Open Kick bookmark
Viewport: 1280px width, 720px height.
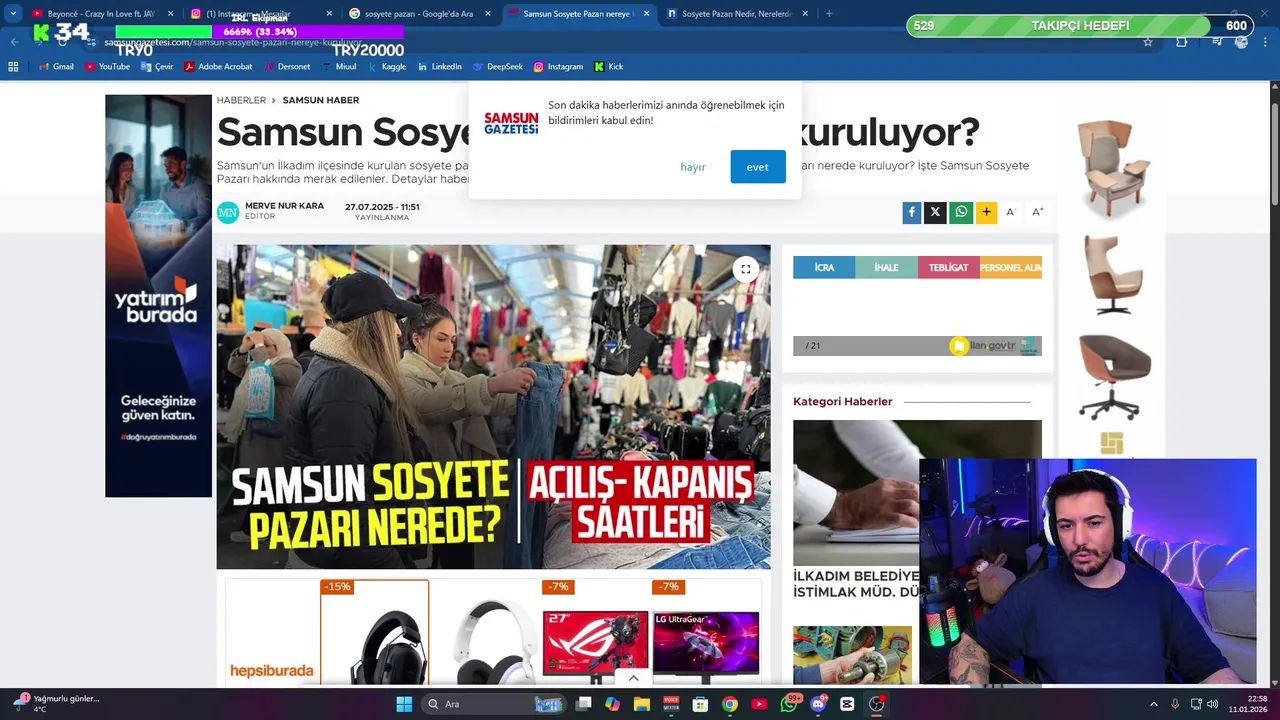[609, 67]
